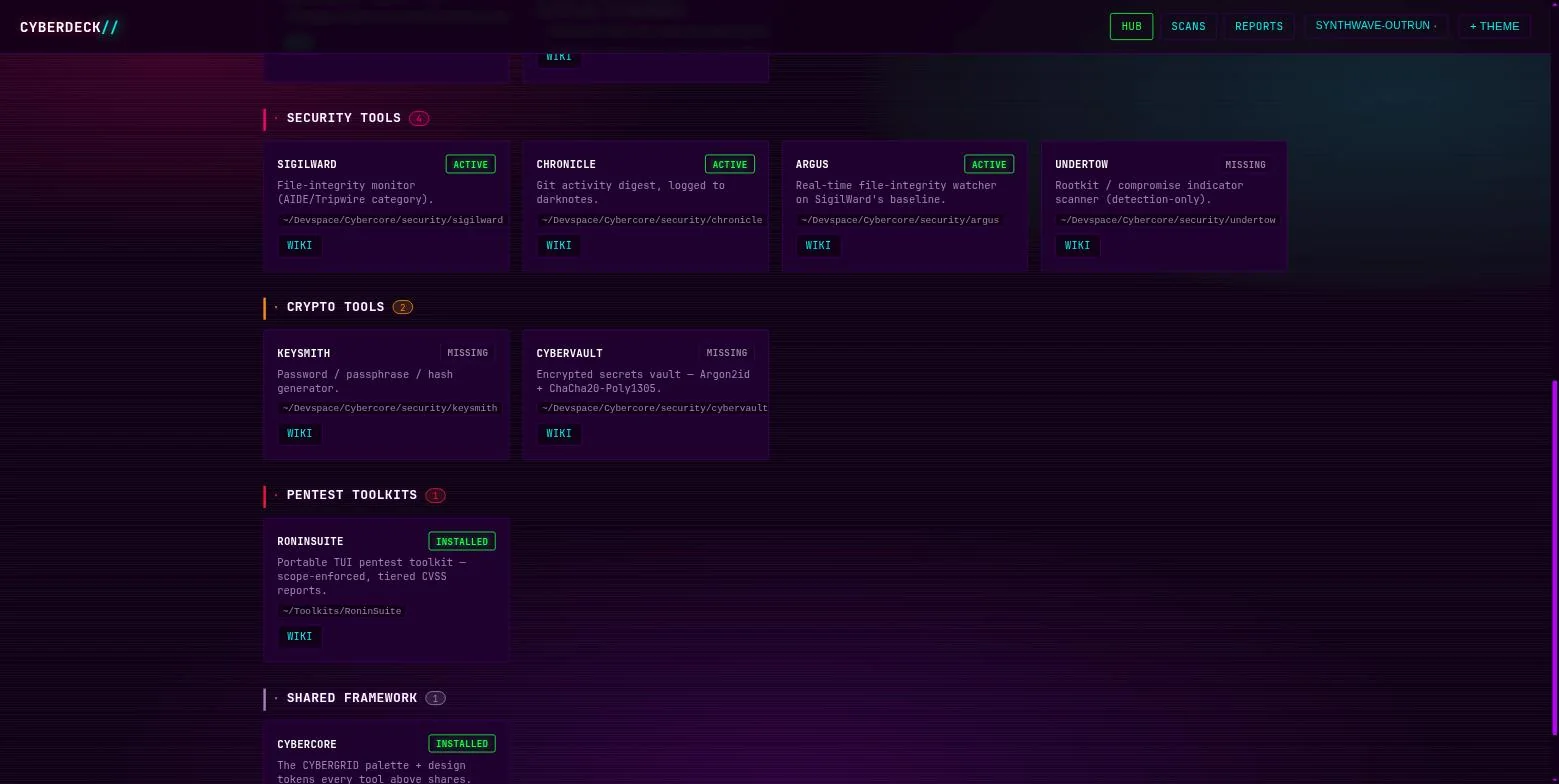Click the ACTIVE badge on ARGUS
Viewport: 1559px width, 784px height.
[989, 165]
